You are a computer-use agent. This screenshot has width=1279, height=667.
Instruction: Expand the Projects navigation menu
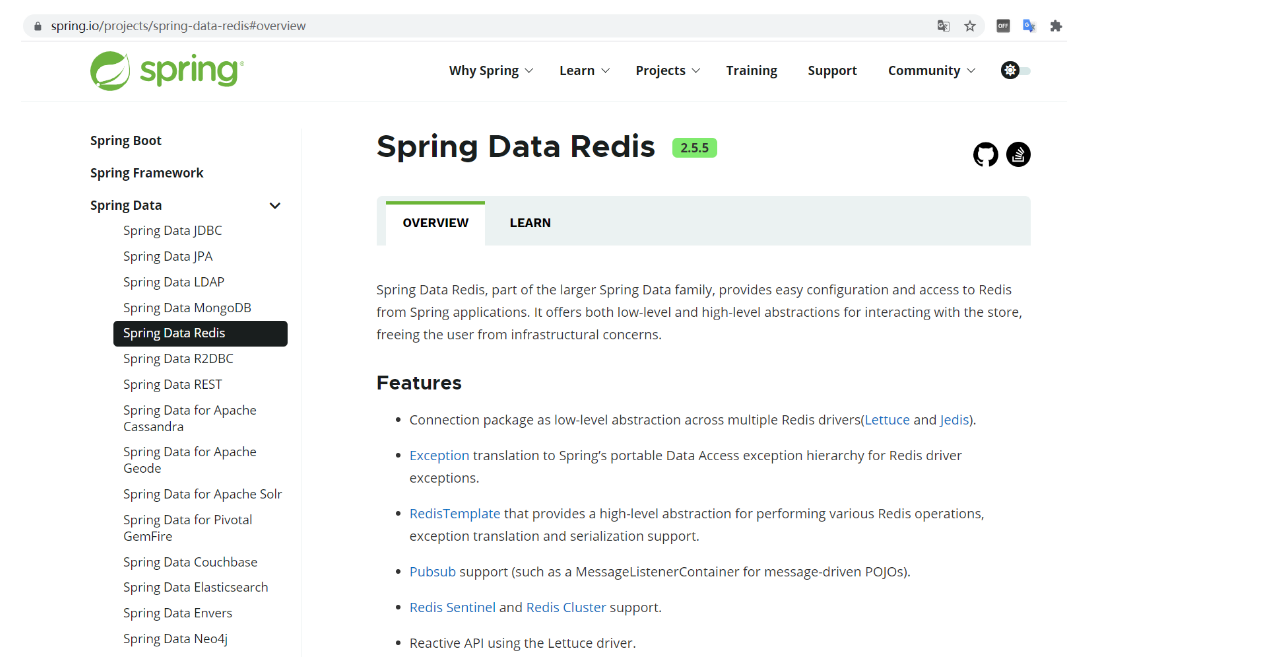pyautogui.click(x=668, y=71)
